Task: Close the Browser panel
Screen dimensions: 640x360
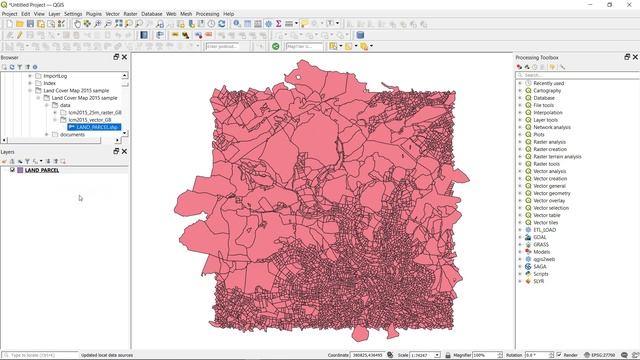Action: (x=124, y=57)
